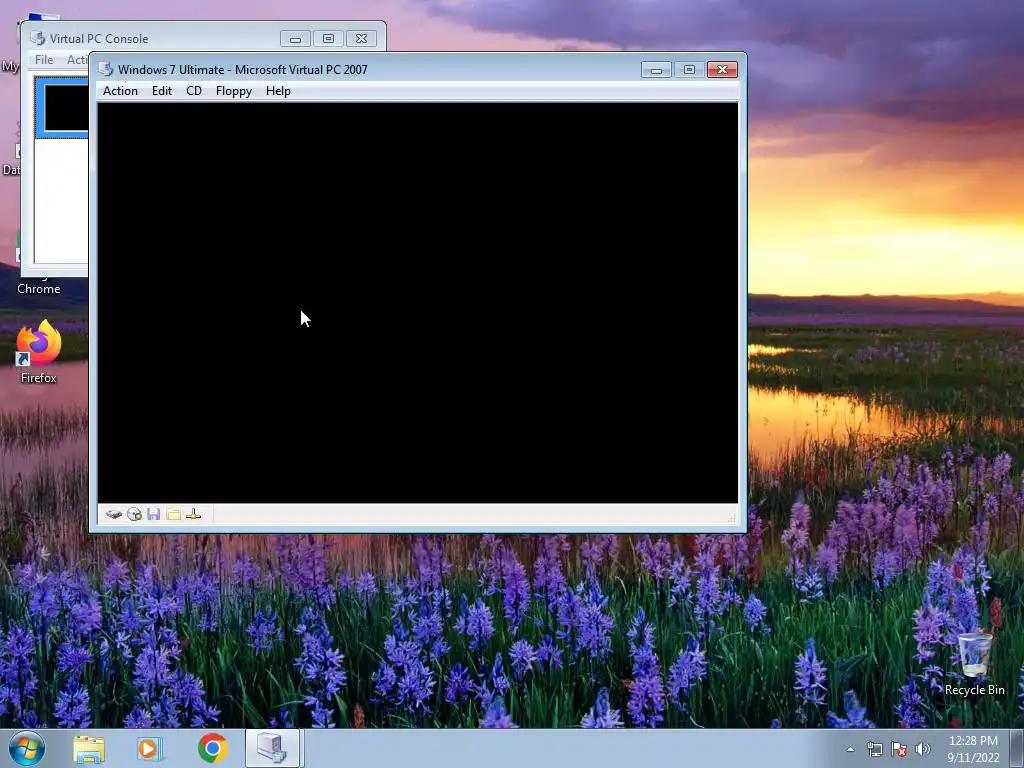Maximize the Virtual PC Console window
The width and height of the screenshot is (1024, 768).
pos(328,39)
